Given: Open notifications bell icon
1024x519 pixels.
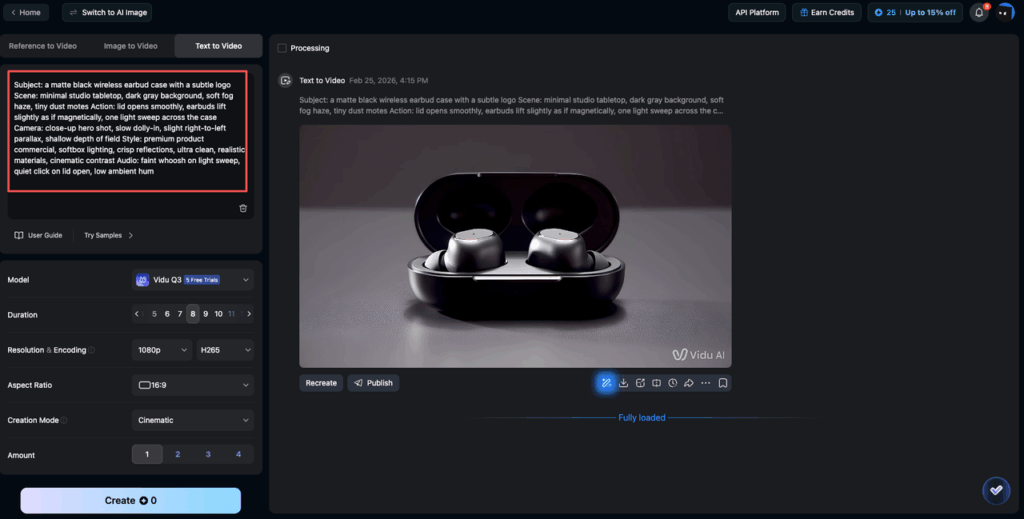Looking at the screenshot, I should point(979,12).
